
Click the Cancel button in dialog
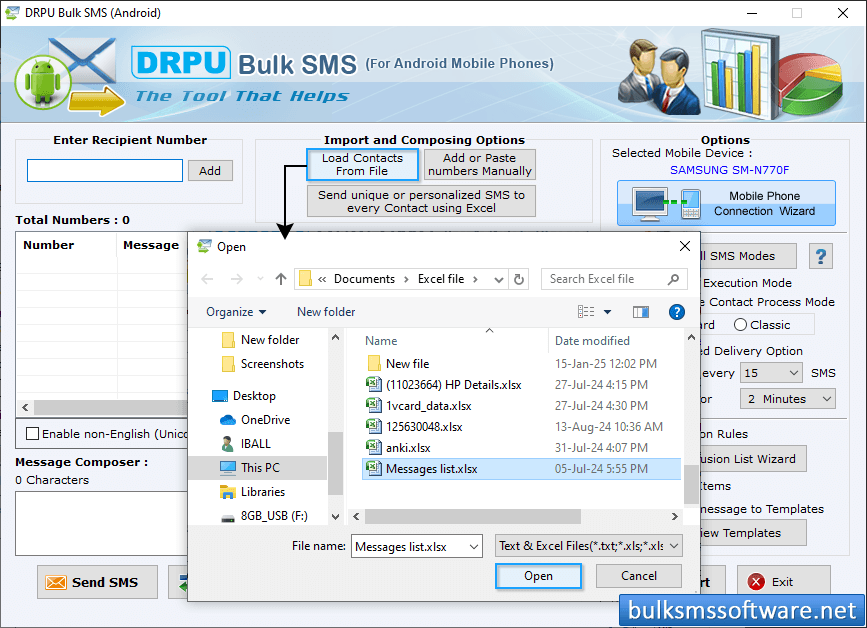pyautogui.click(x=639, y=576)
